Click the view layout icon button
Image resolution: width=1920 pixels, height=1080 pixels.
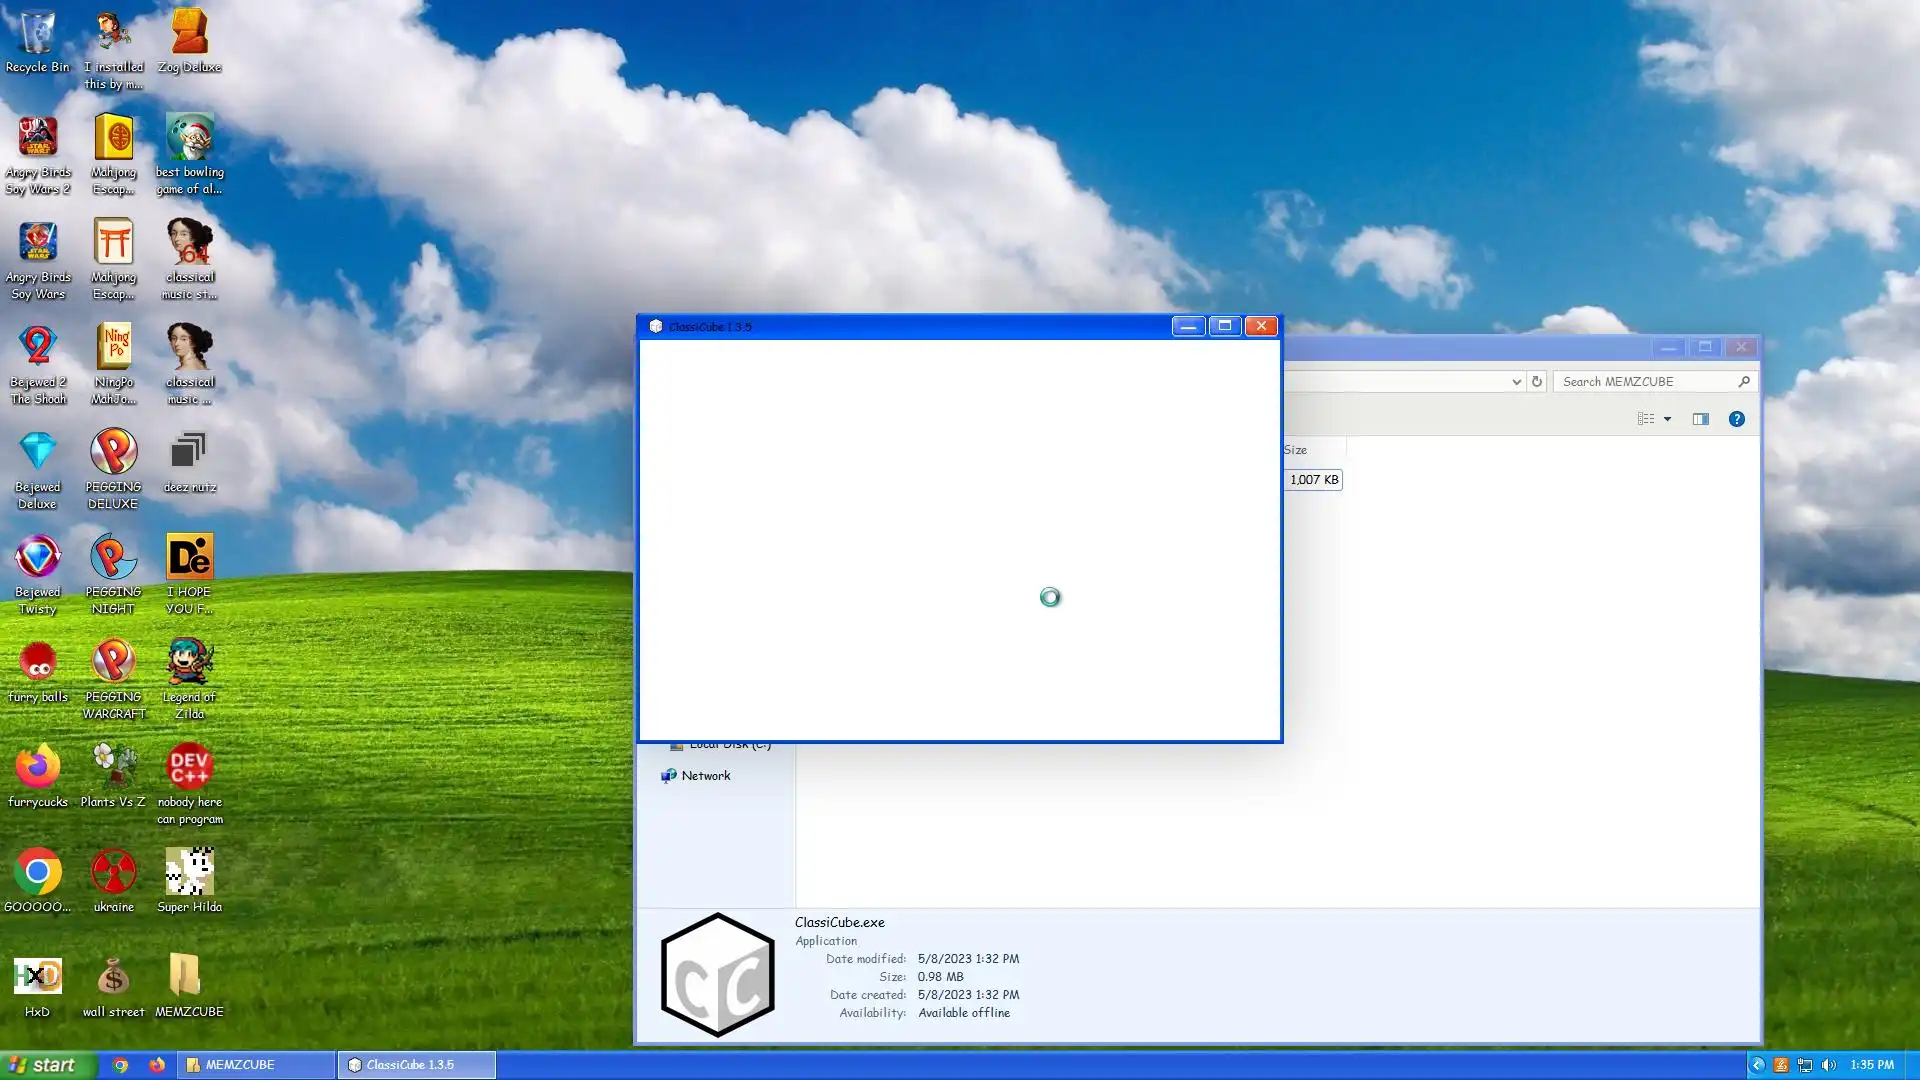pos(1646,419)
